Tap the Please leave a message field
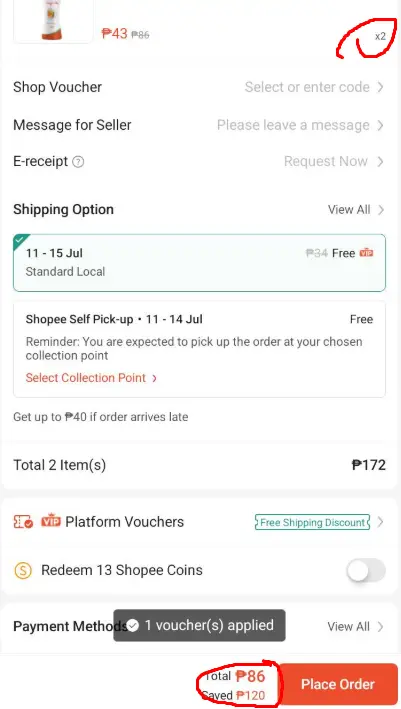The width and height of the screenshot is (401, 709). coord(293,125)
